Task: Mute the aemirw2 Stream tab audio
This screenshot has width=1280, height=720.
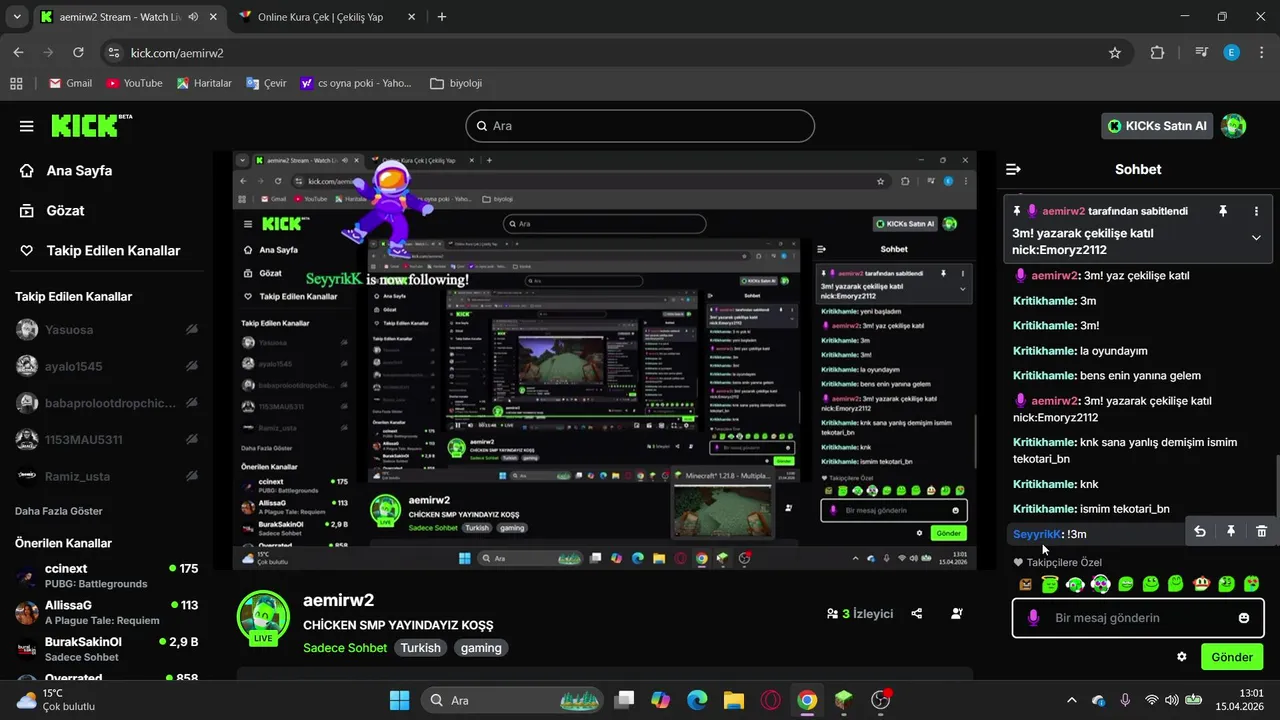Action: pyautogui.click(x=192, y=17)
